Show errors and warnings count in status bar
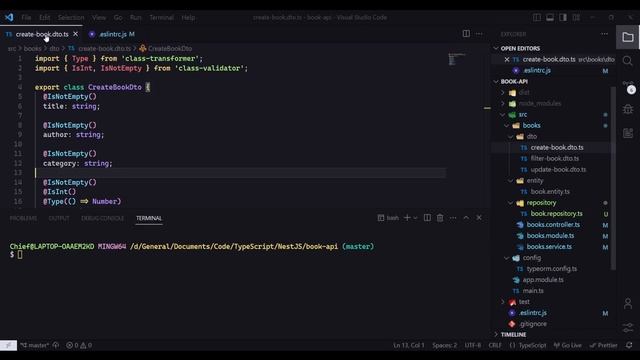The image size is (640, 360). [79, 345]
